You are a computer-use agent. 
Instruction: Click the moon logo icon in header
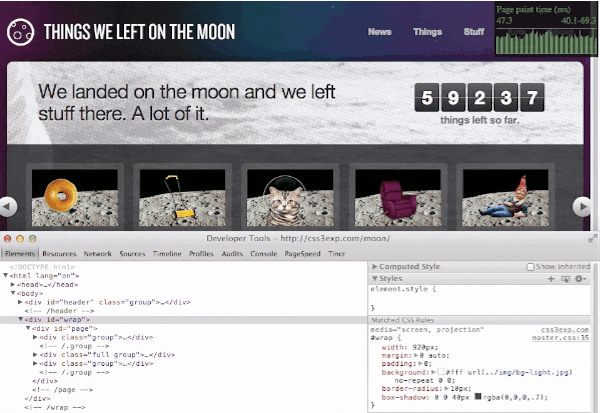[21, 32]
